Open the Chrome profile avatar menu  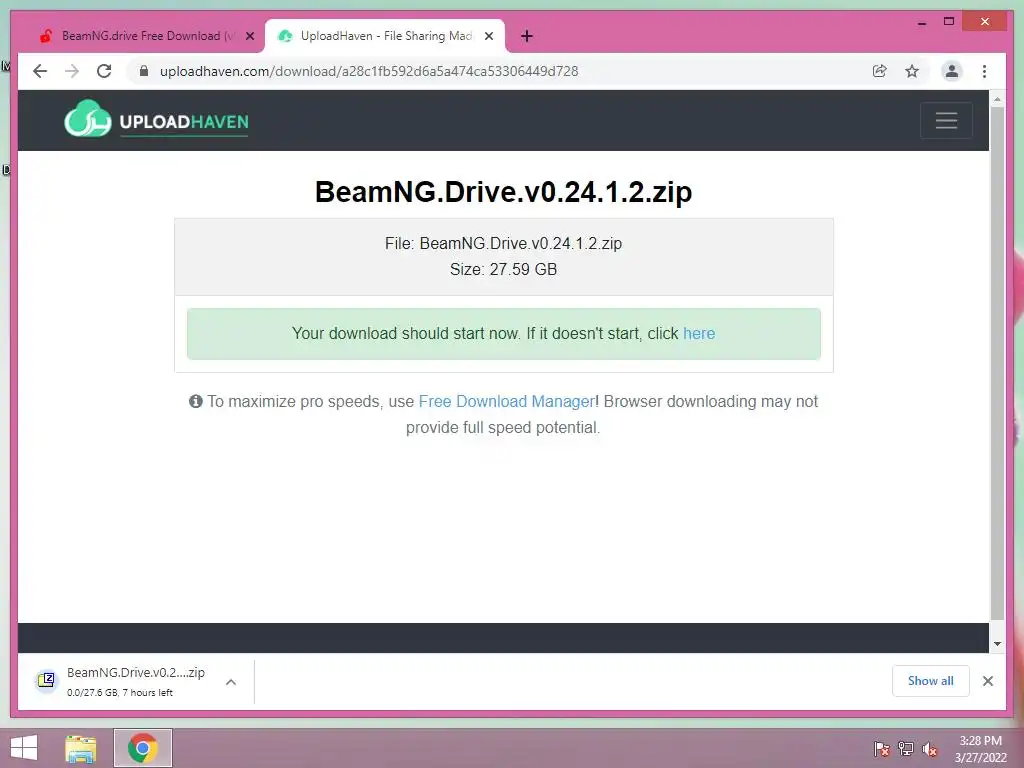tap(952, 71)
